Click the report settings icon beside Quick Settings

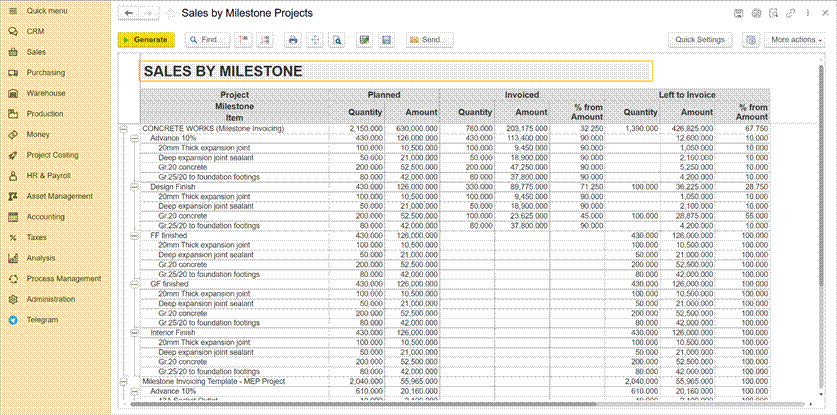coord(750,40)
